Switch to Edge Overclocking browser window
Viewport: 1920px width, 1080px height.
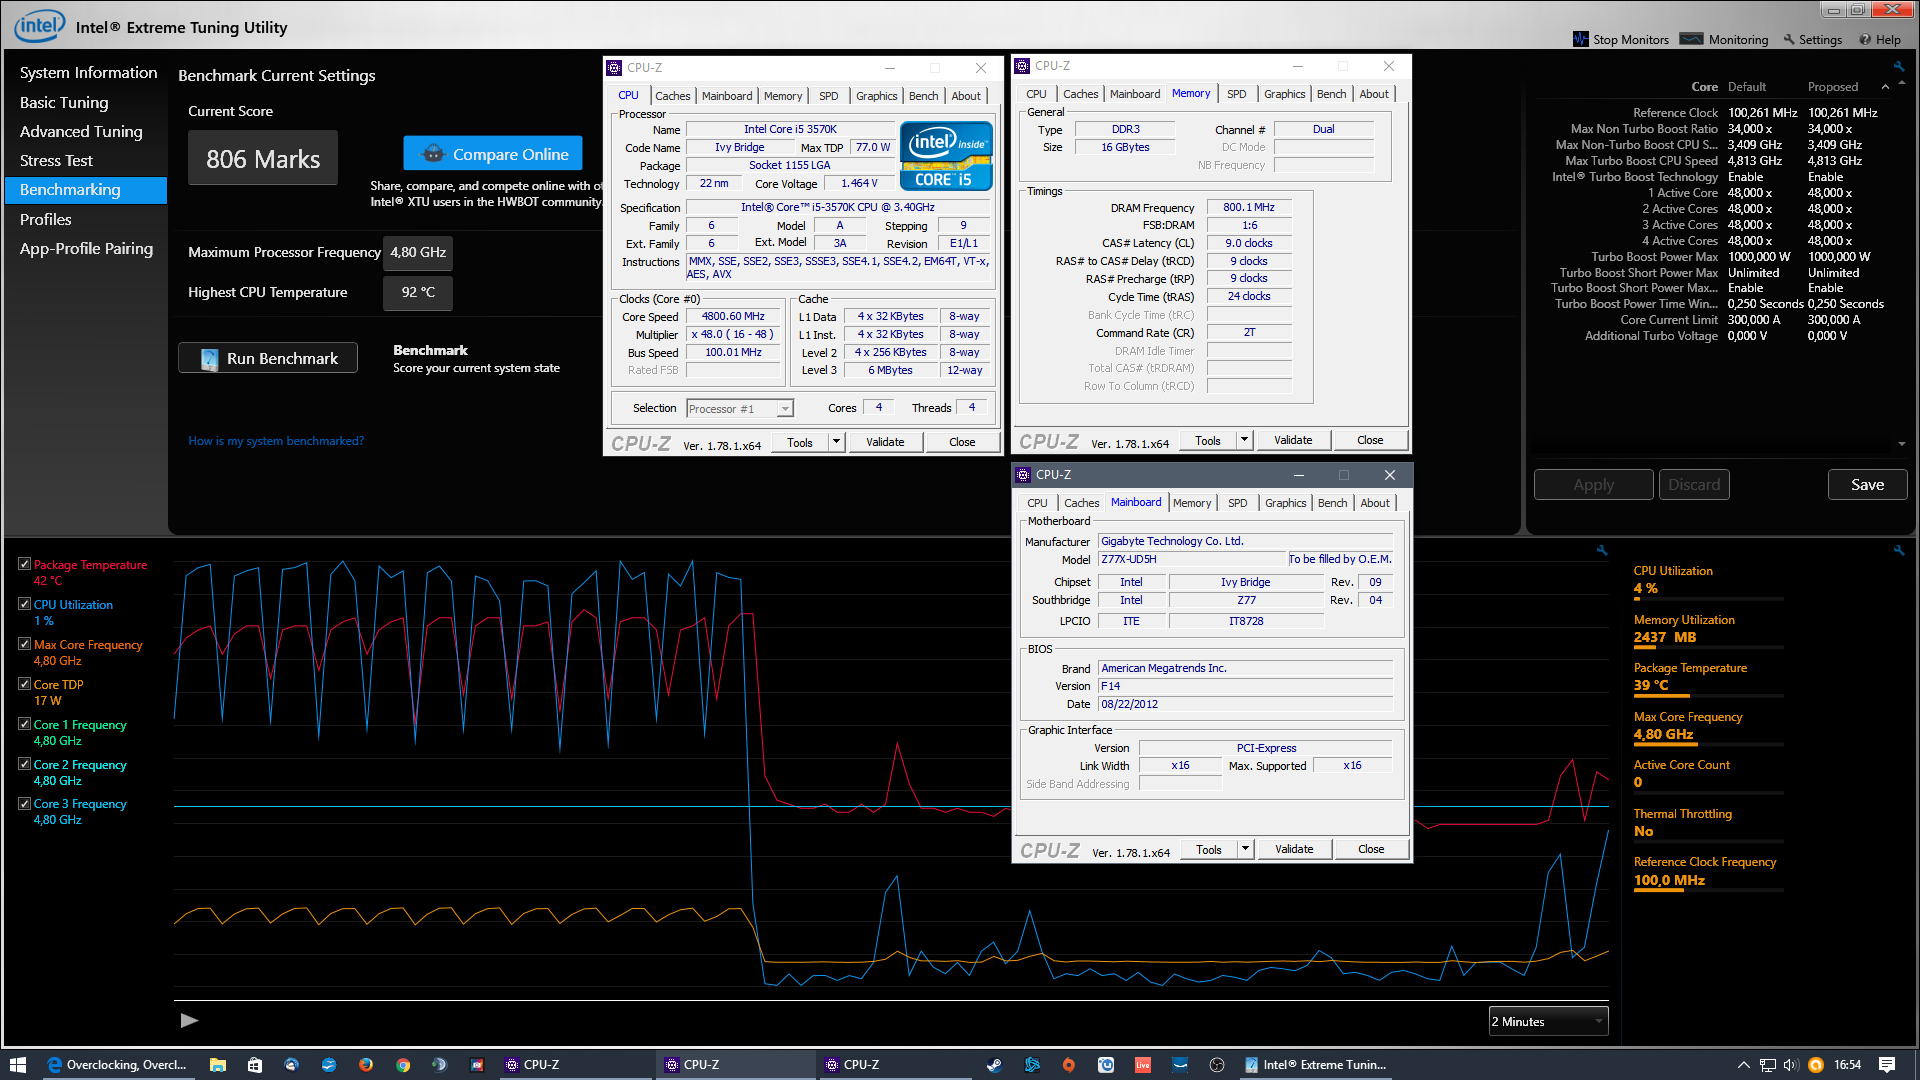pyautogui.click(x=118, y=1064)
